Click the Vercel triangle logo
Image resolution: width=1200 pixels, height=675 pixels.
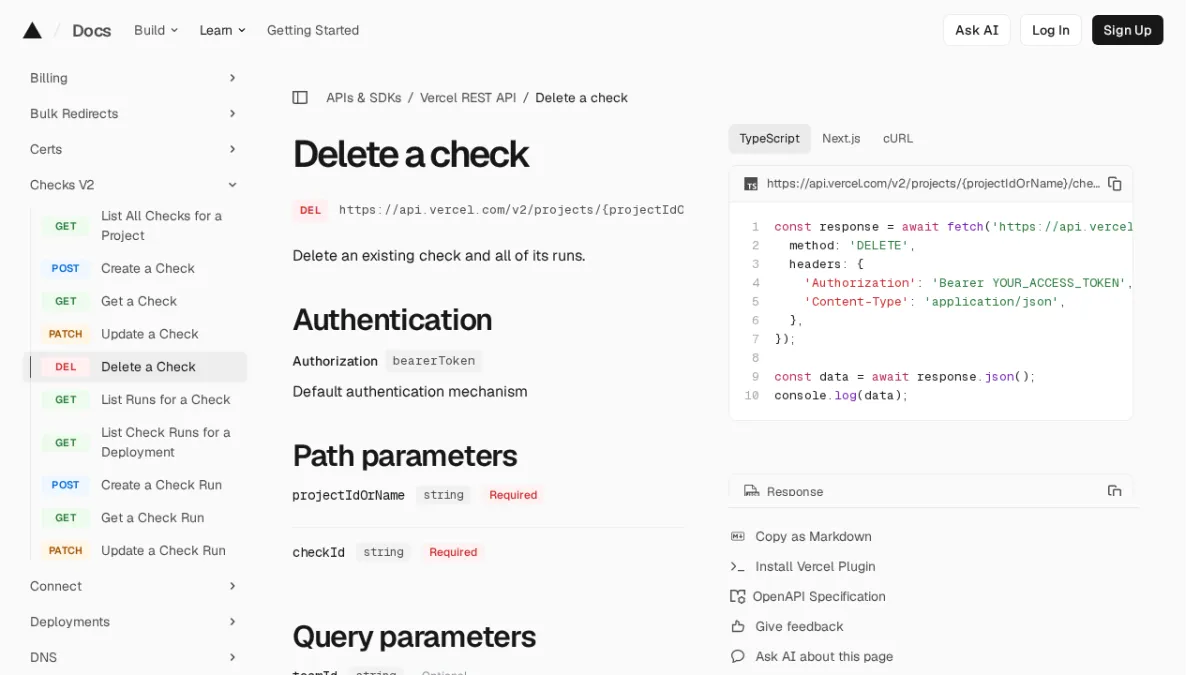click(33, 30)
